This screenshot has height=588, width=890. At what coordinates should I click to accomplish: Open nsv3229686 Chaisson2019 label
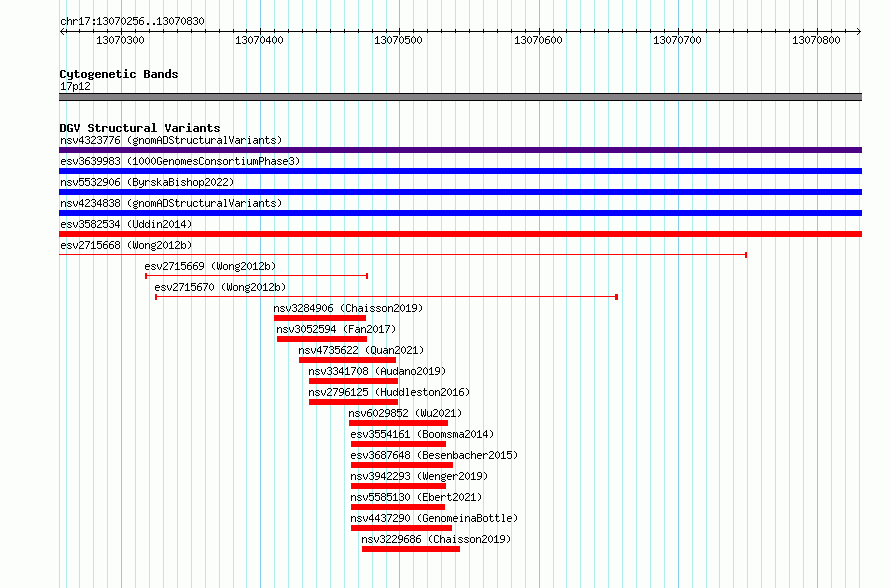(436, 539)
